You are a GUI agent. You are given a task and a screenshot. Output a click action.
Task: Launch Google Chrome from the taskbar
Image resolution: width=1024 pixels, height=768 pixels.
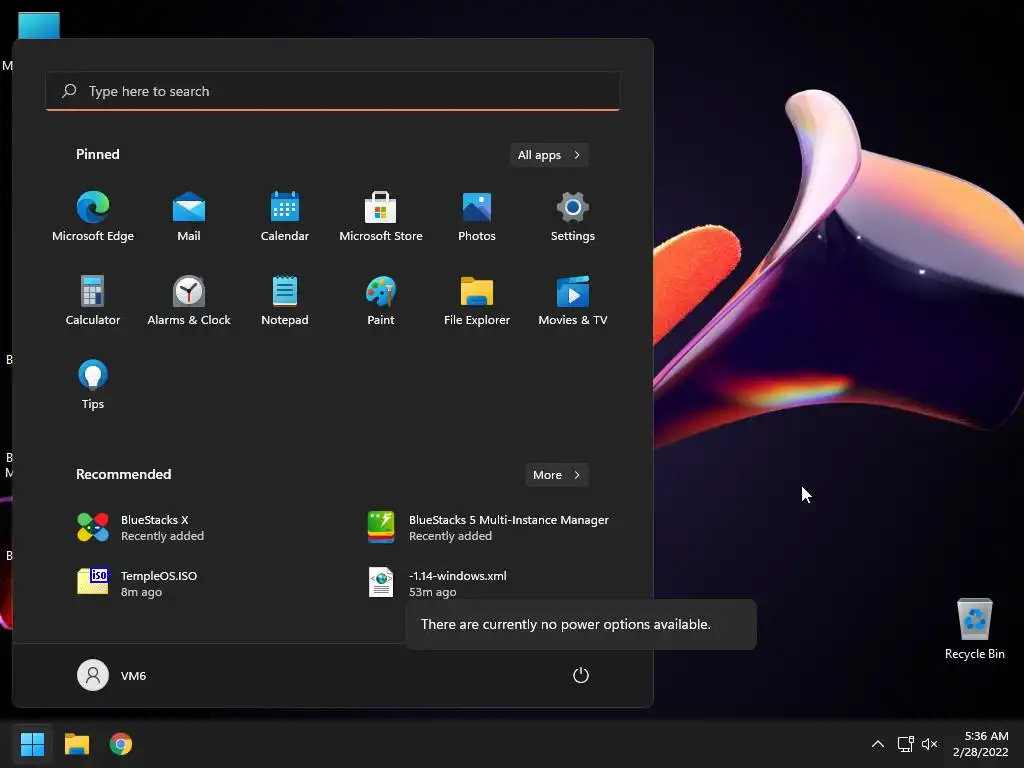tap(121, 744)
